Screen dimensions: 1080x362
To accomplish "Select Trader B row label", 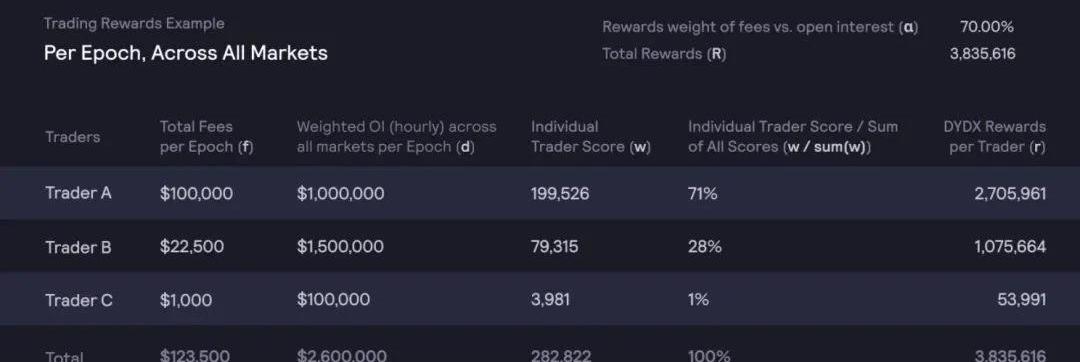I will click(x=78, y=247).
